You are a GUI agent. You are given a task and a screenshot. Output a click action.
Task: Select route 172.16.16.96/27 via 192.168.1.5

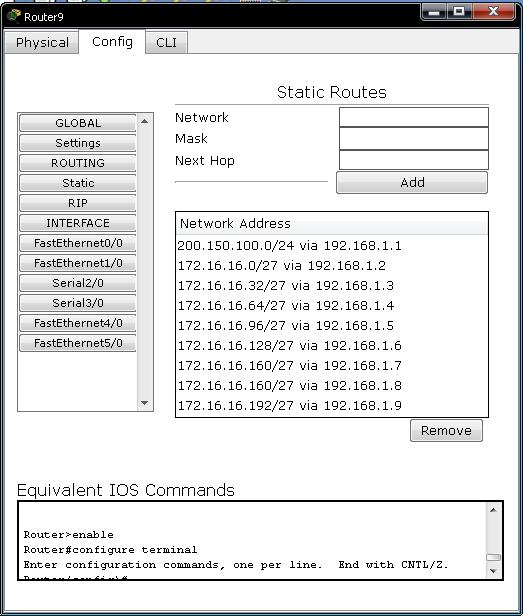332,326
